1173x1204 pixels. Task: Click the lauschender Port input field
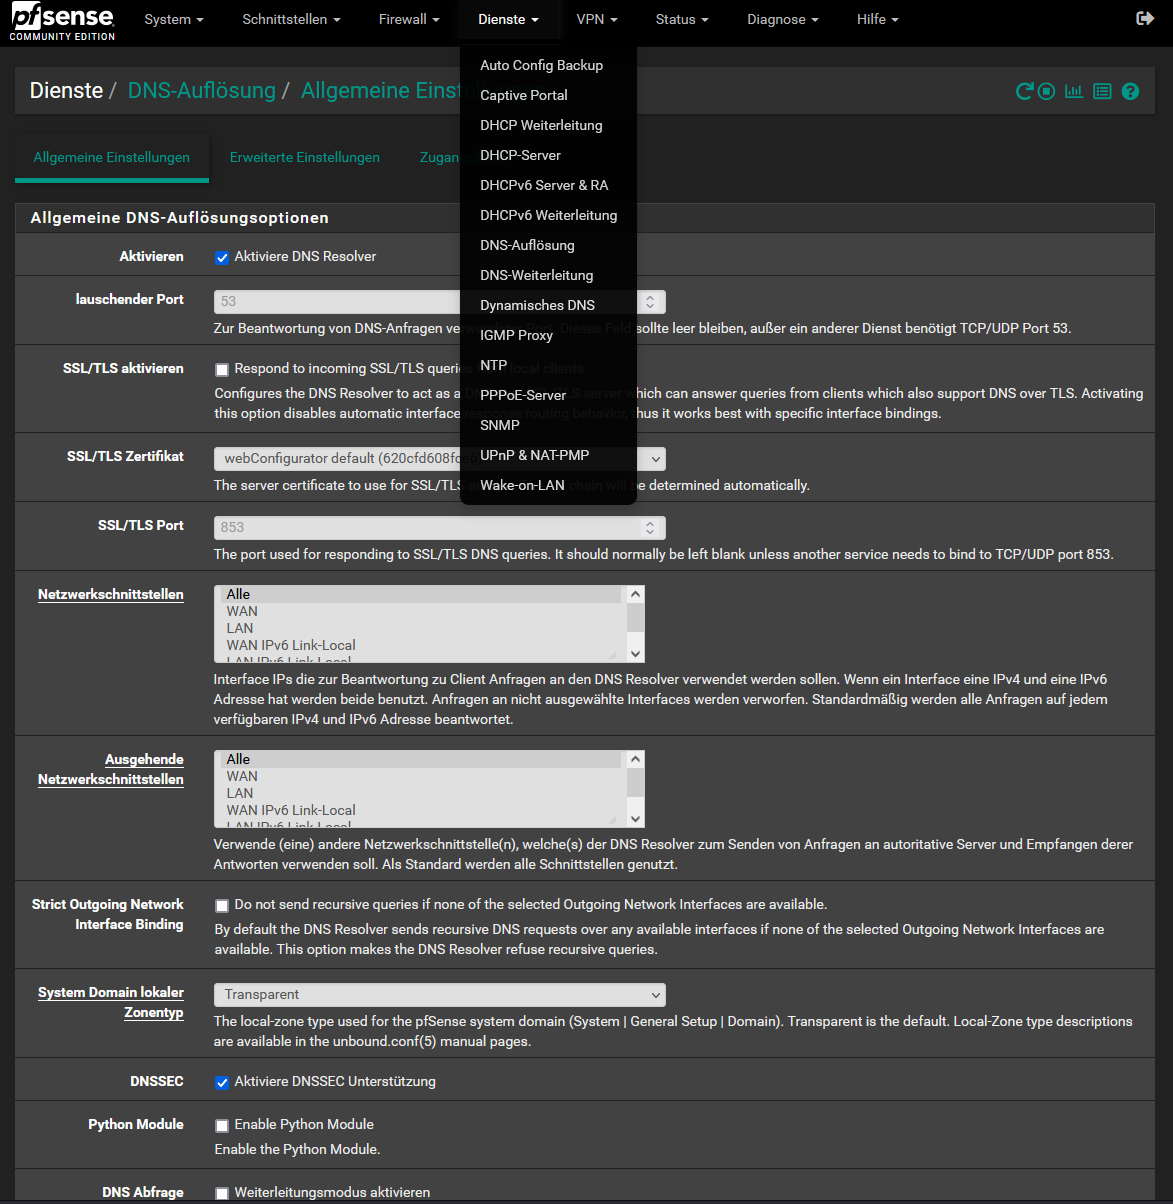(x=440, y=302)
